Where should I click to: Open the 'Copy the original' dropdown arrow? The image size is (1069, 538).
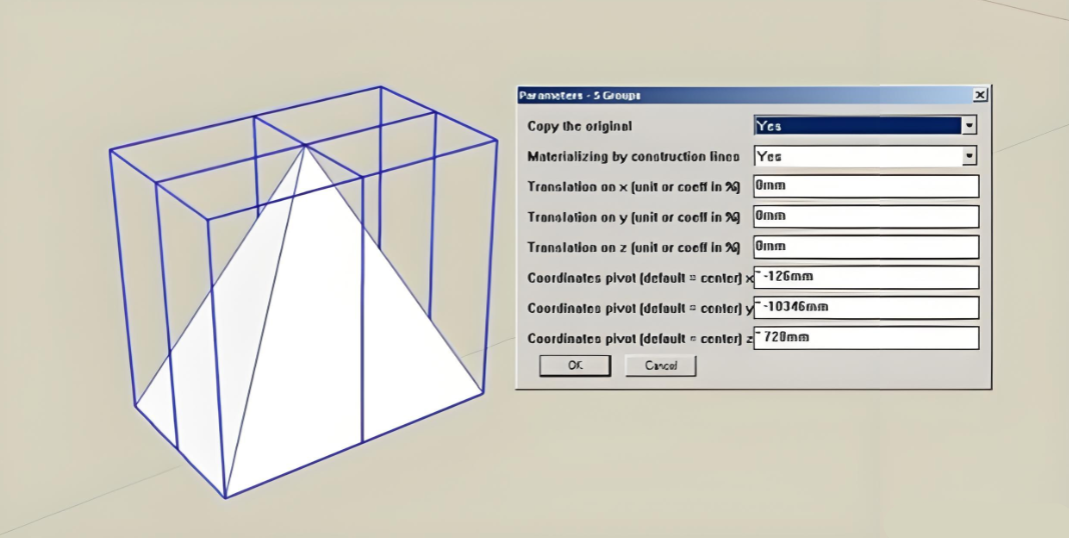tap(968, 126)
